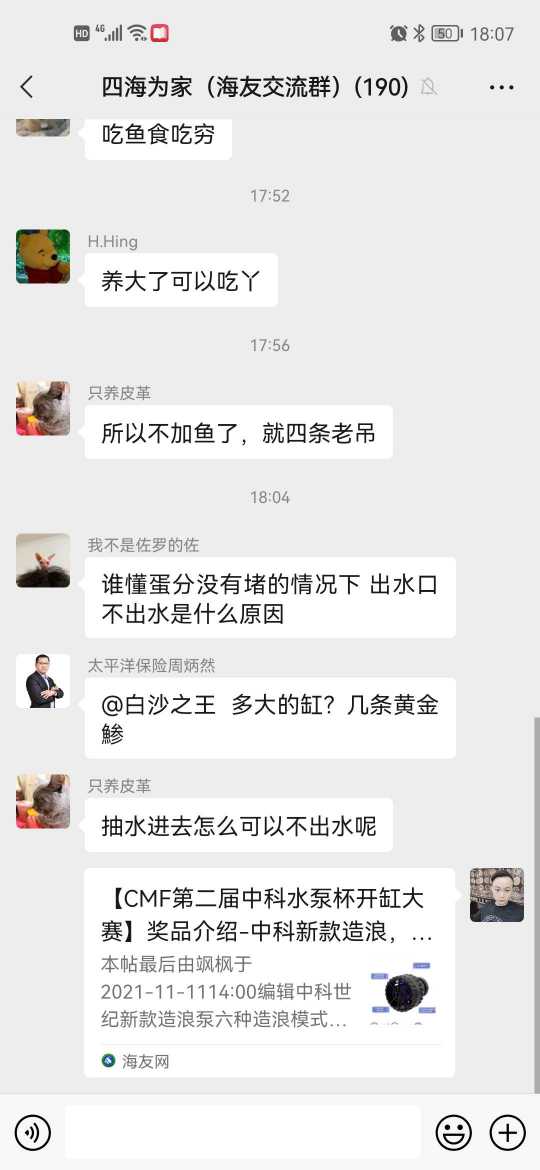Open the plus attachments menu
The width and height of the screenshot is (540, 1170).
tap(508, 1133)
